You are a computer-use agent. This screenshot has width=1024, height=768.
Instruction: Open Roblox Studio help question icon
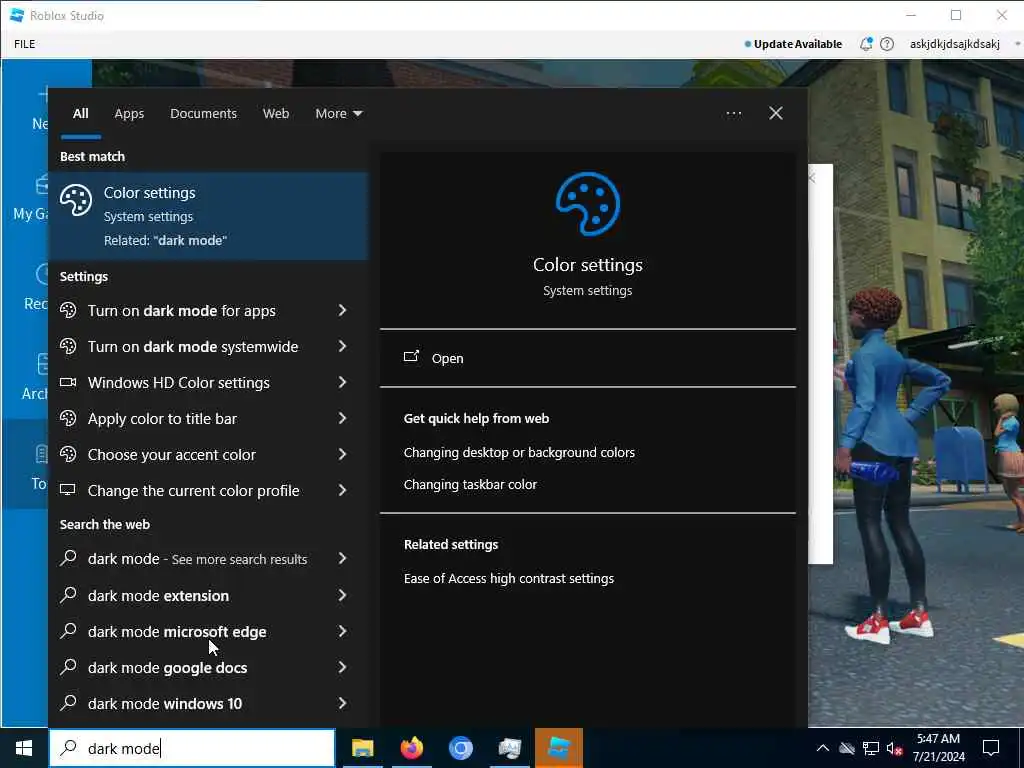click(887, 44)
